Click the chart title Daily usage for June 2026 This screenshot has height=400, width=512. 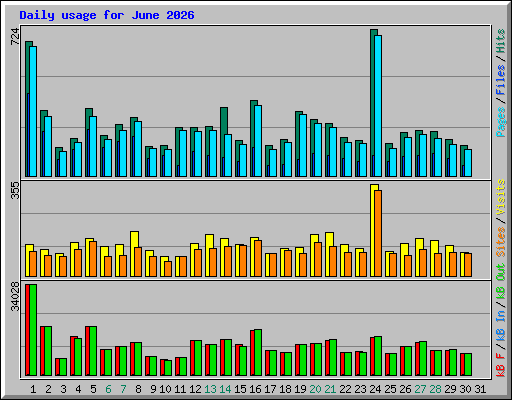(x=107, y=15)
